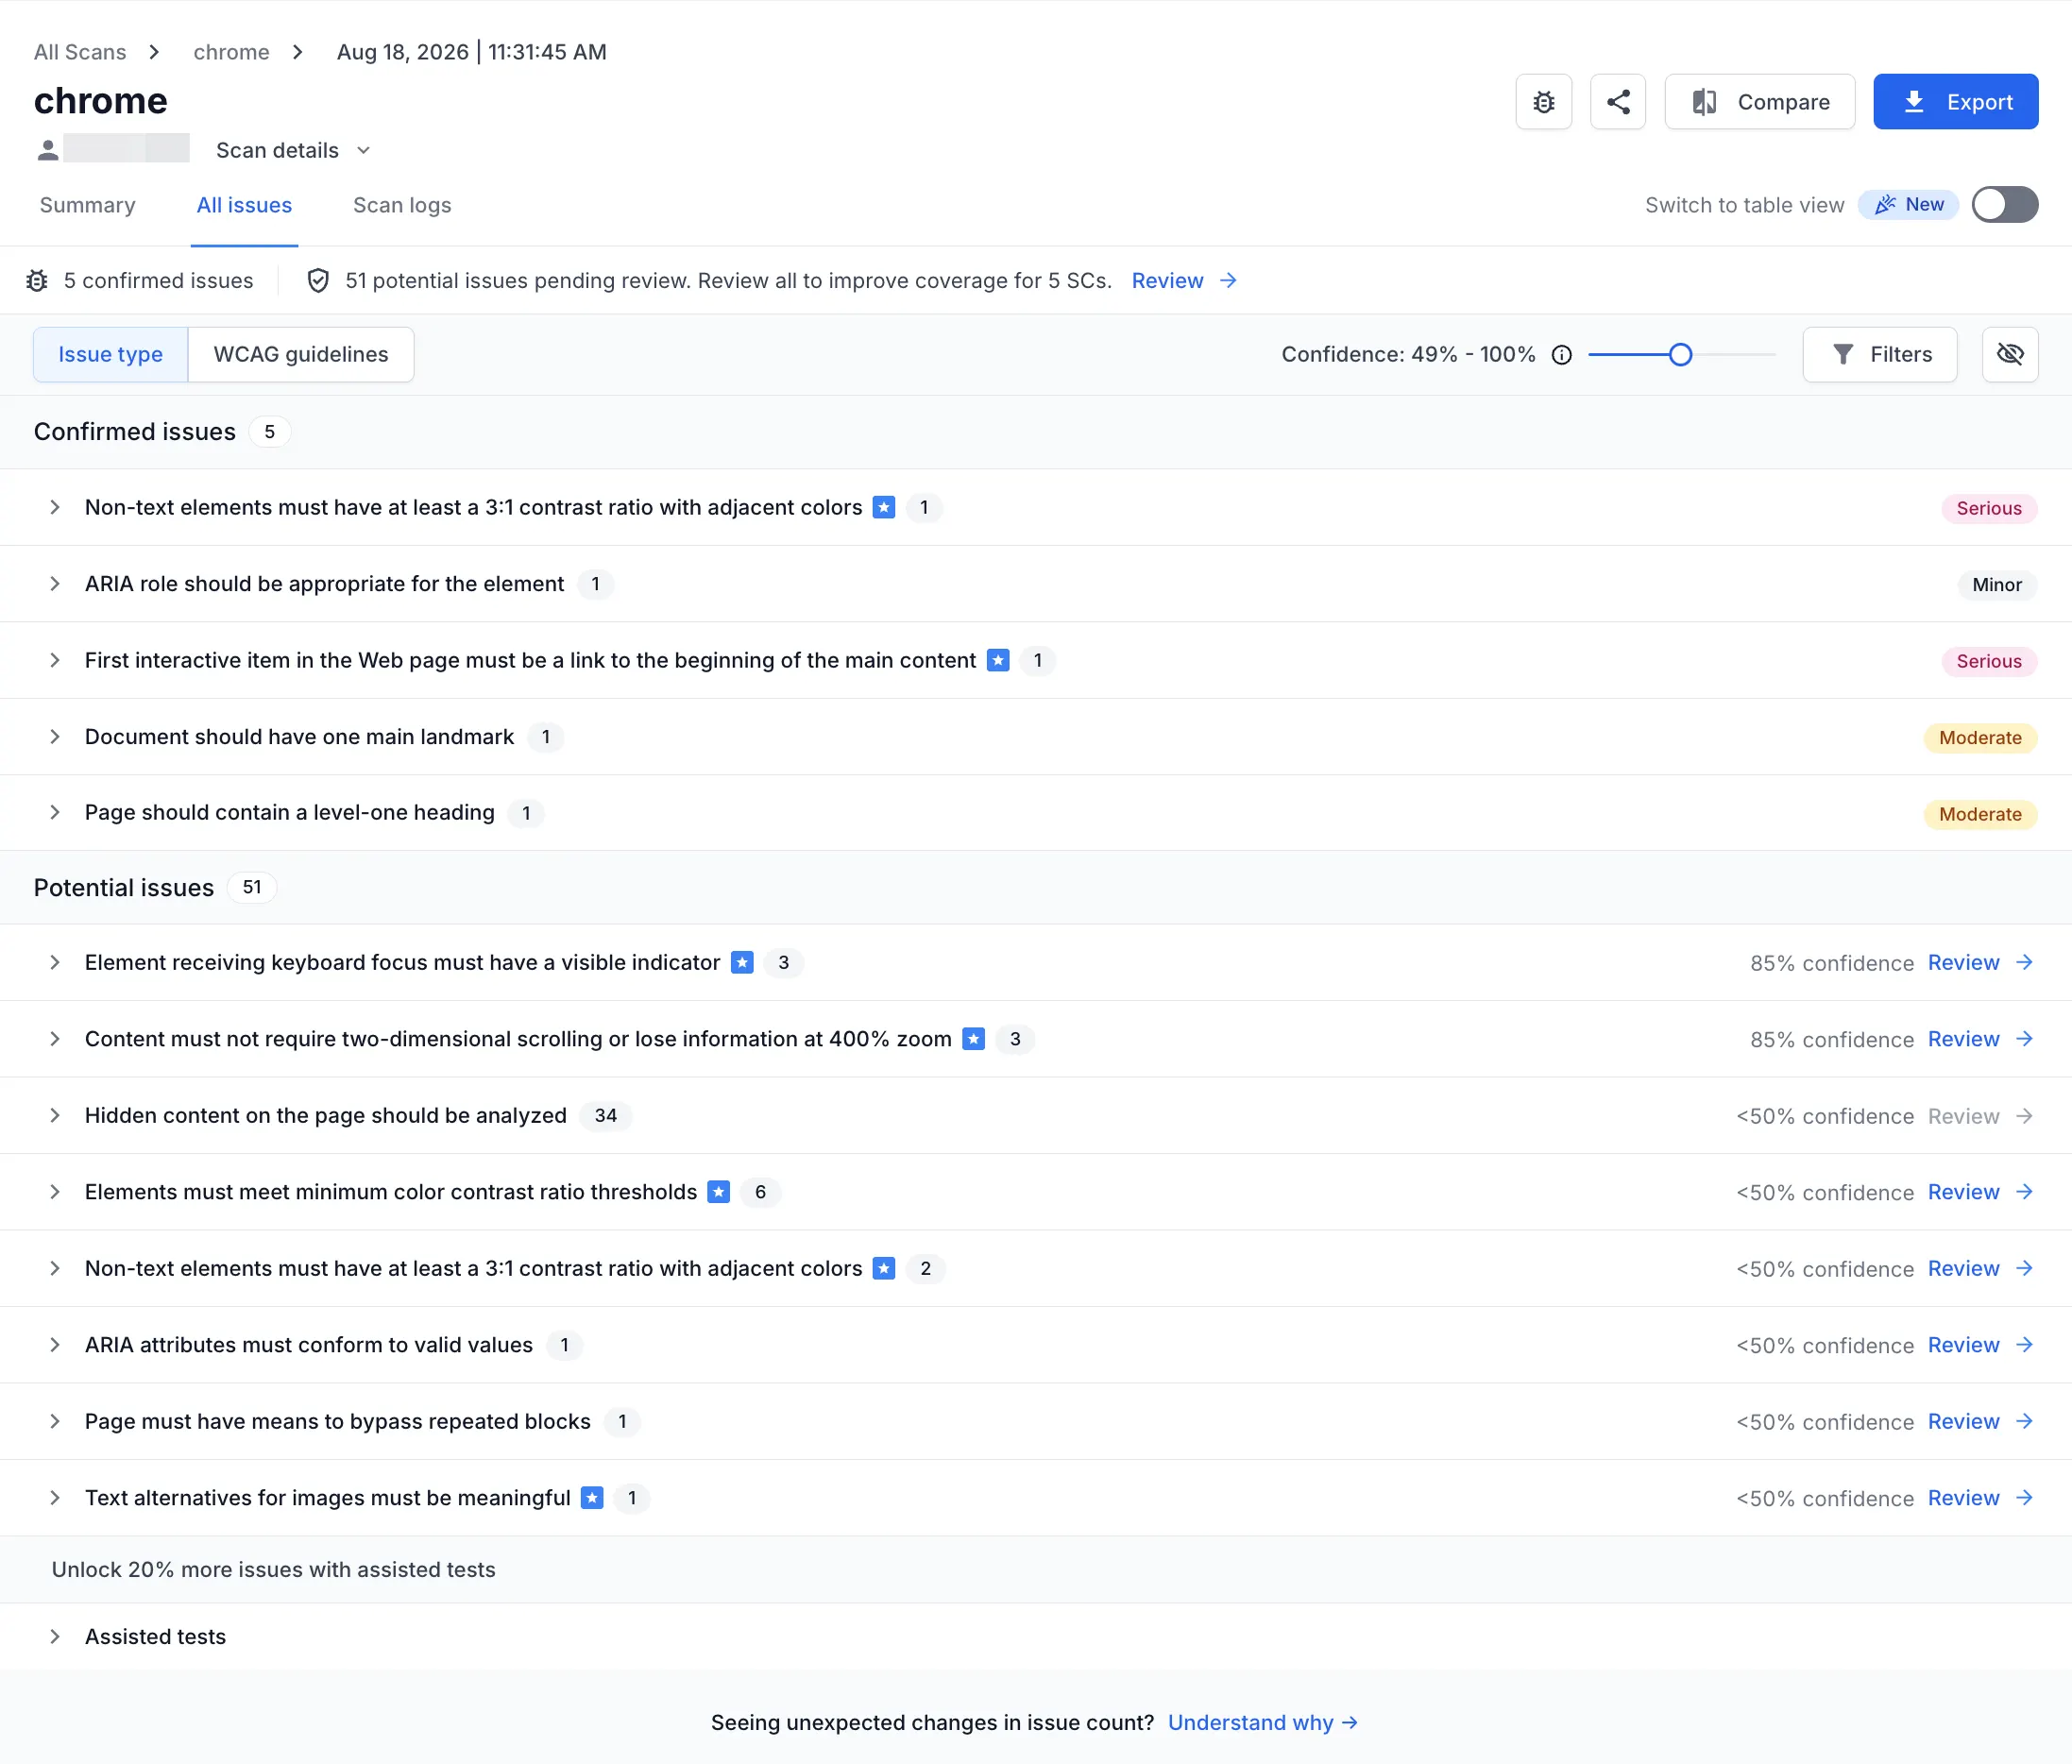Expand ARIA attributes valid values issue

coord(55,1346)
